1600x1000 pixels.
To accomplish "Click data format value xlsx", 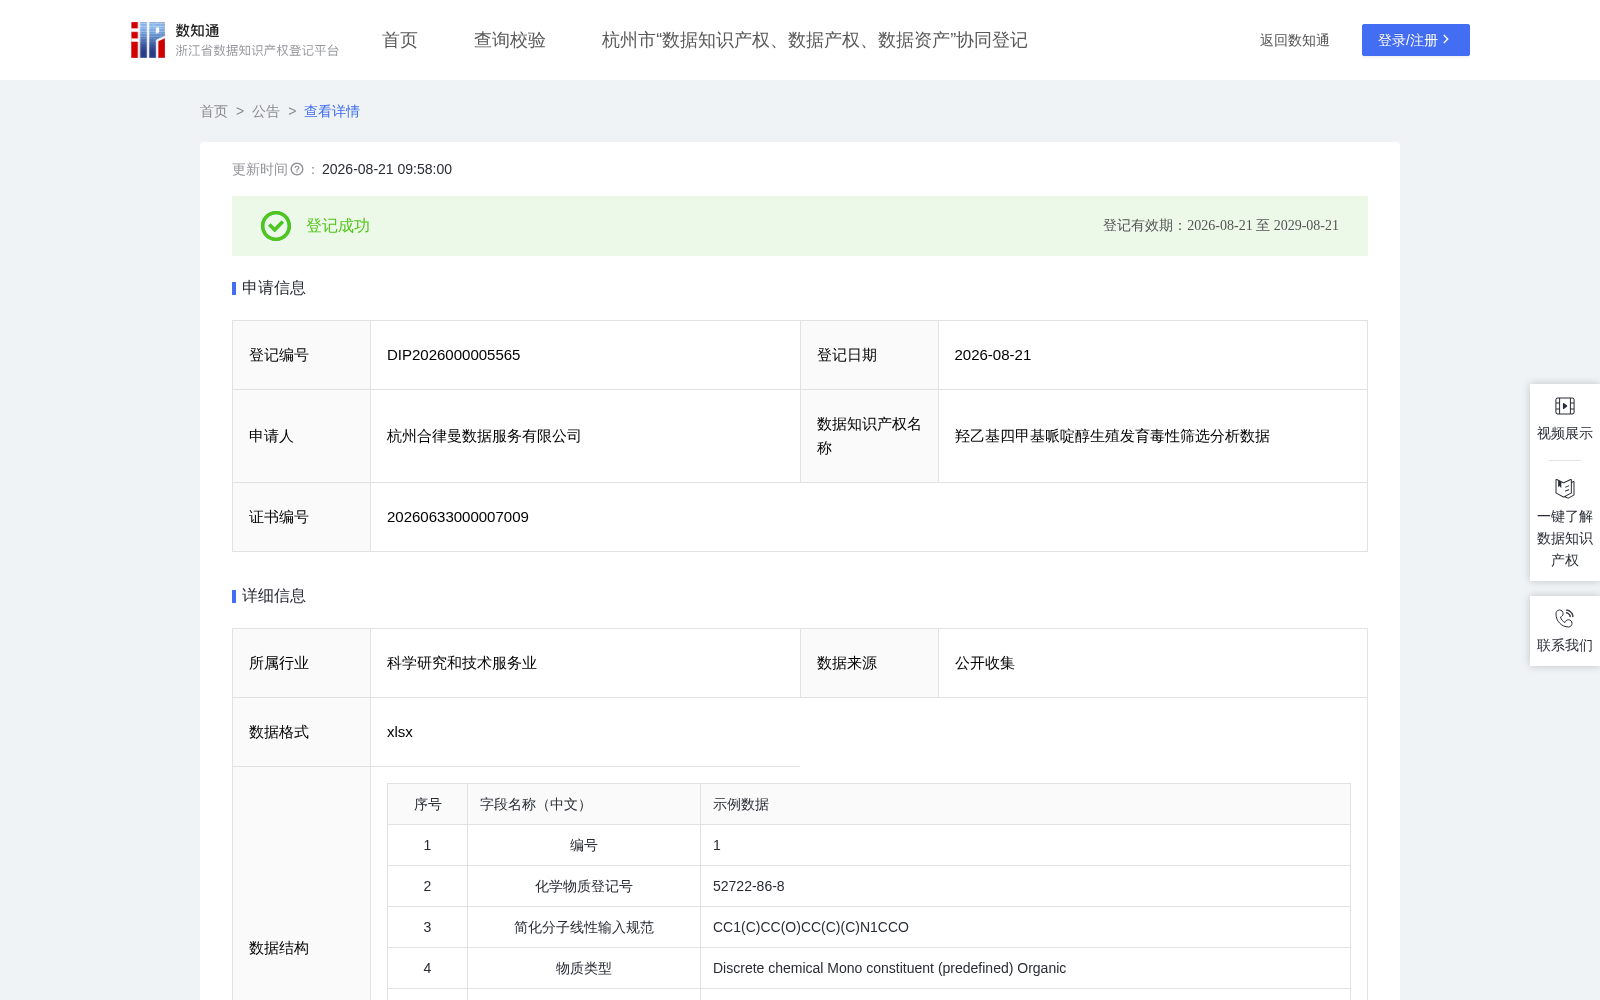I will pyautogui.click(x=400, y=732).
